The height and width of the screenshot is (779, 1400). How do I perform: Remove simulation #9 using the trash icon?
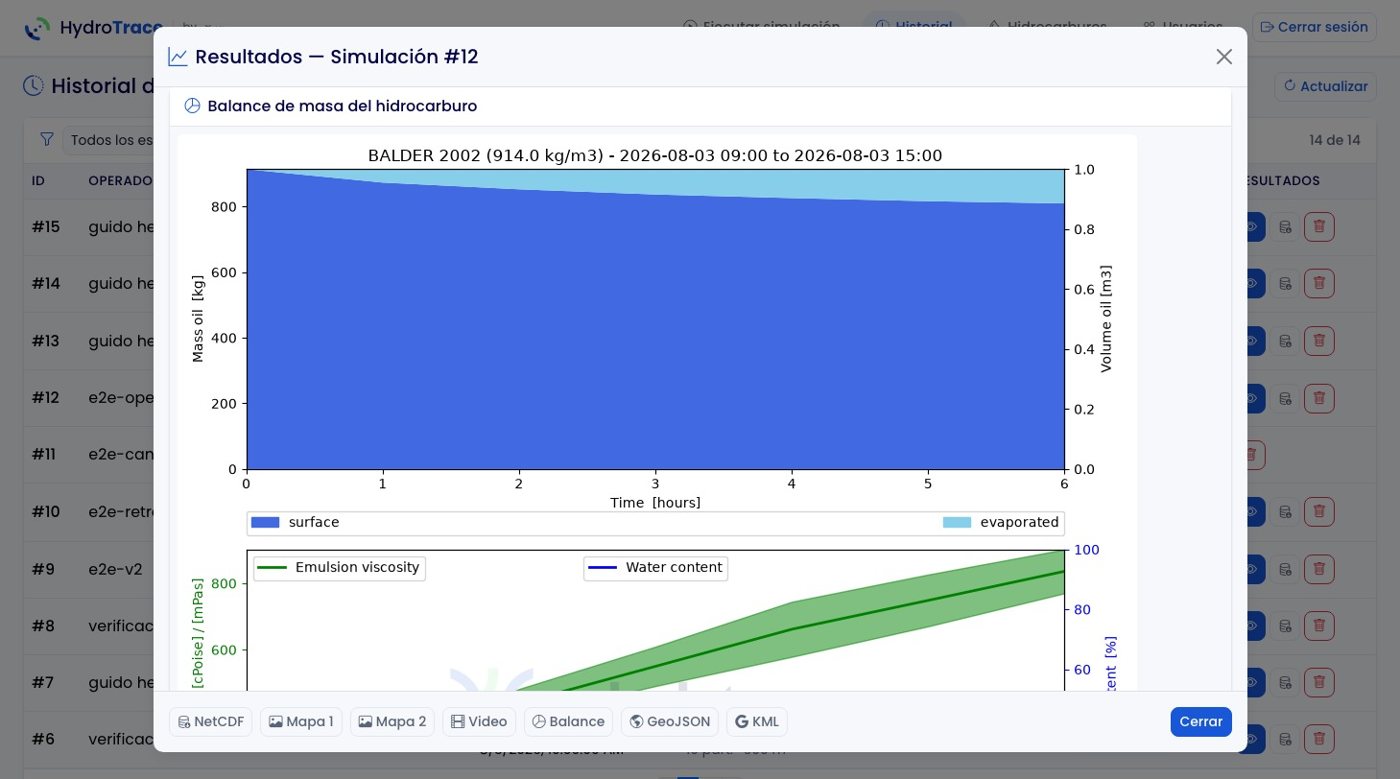click(1319, 569)
